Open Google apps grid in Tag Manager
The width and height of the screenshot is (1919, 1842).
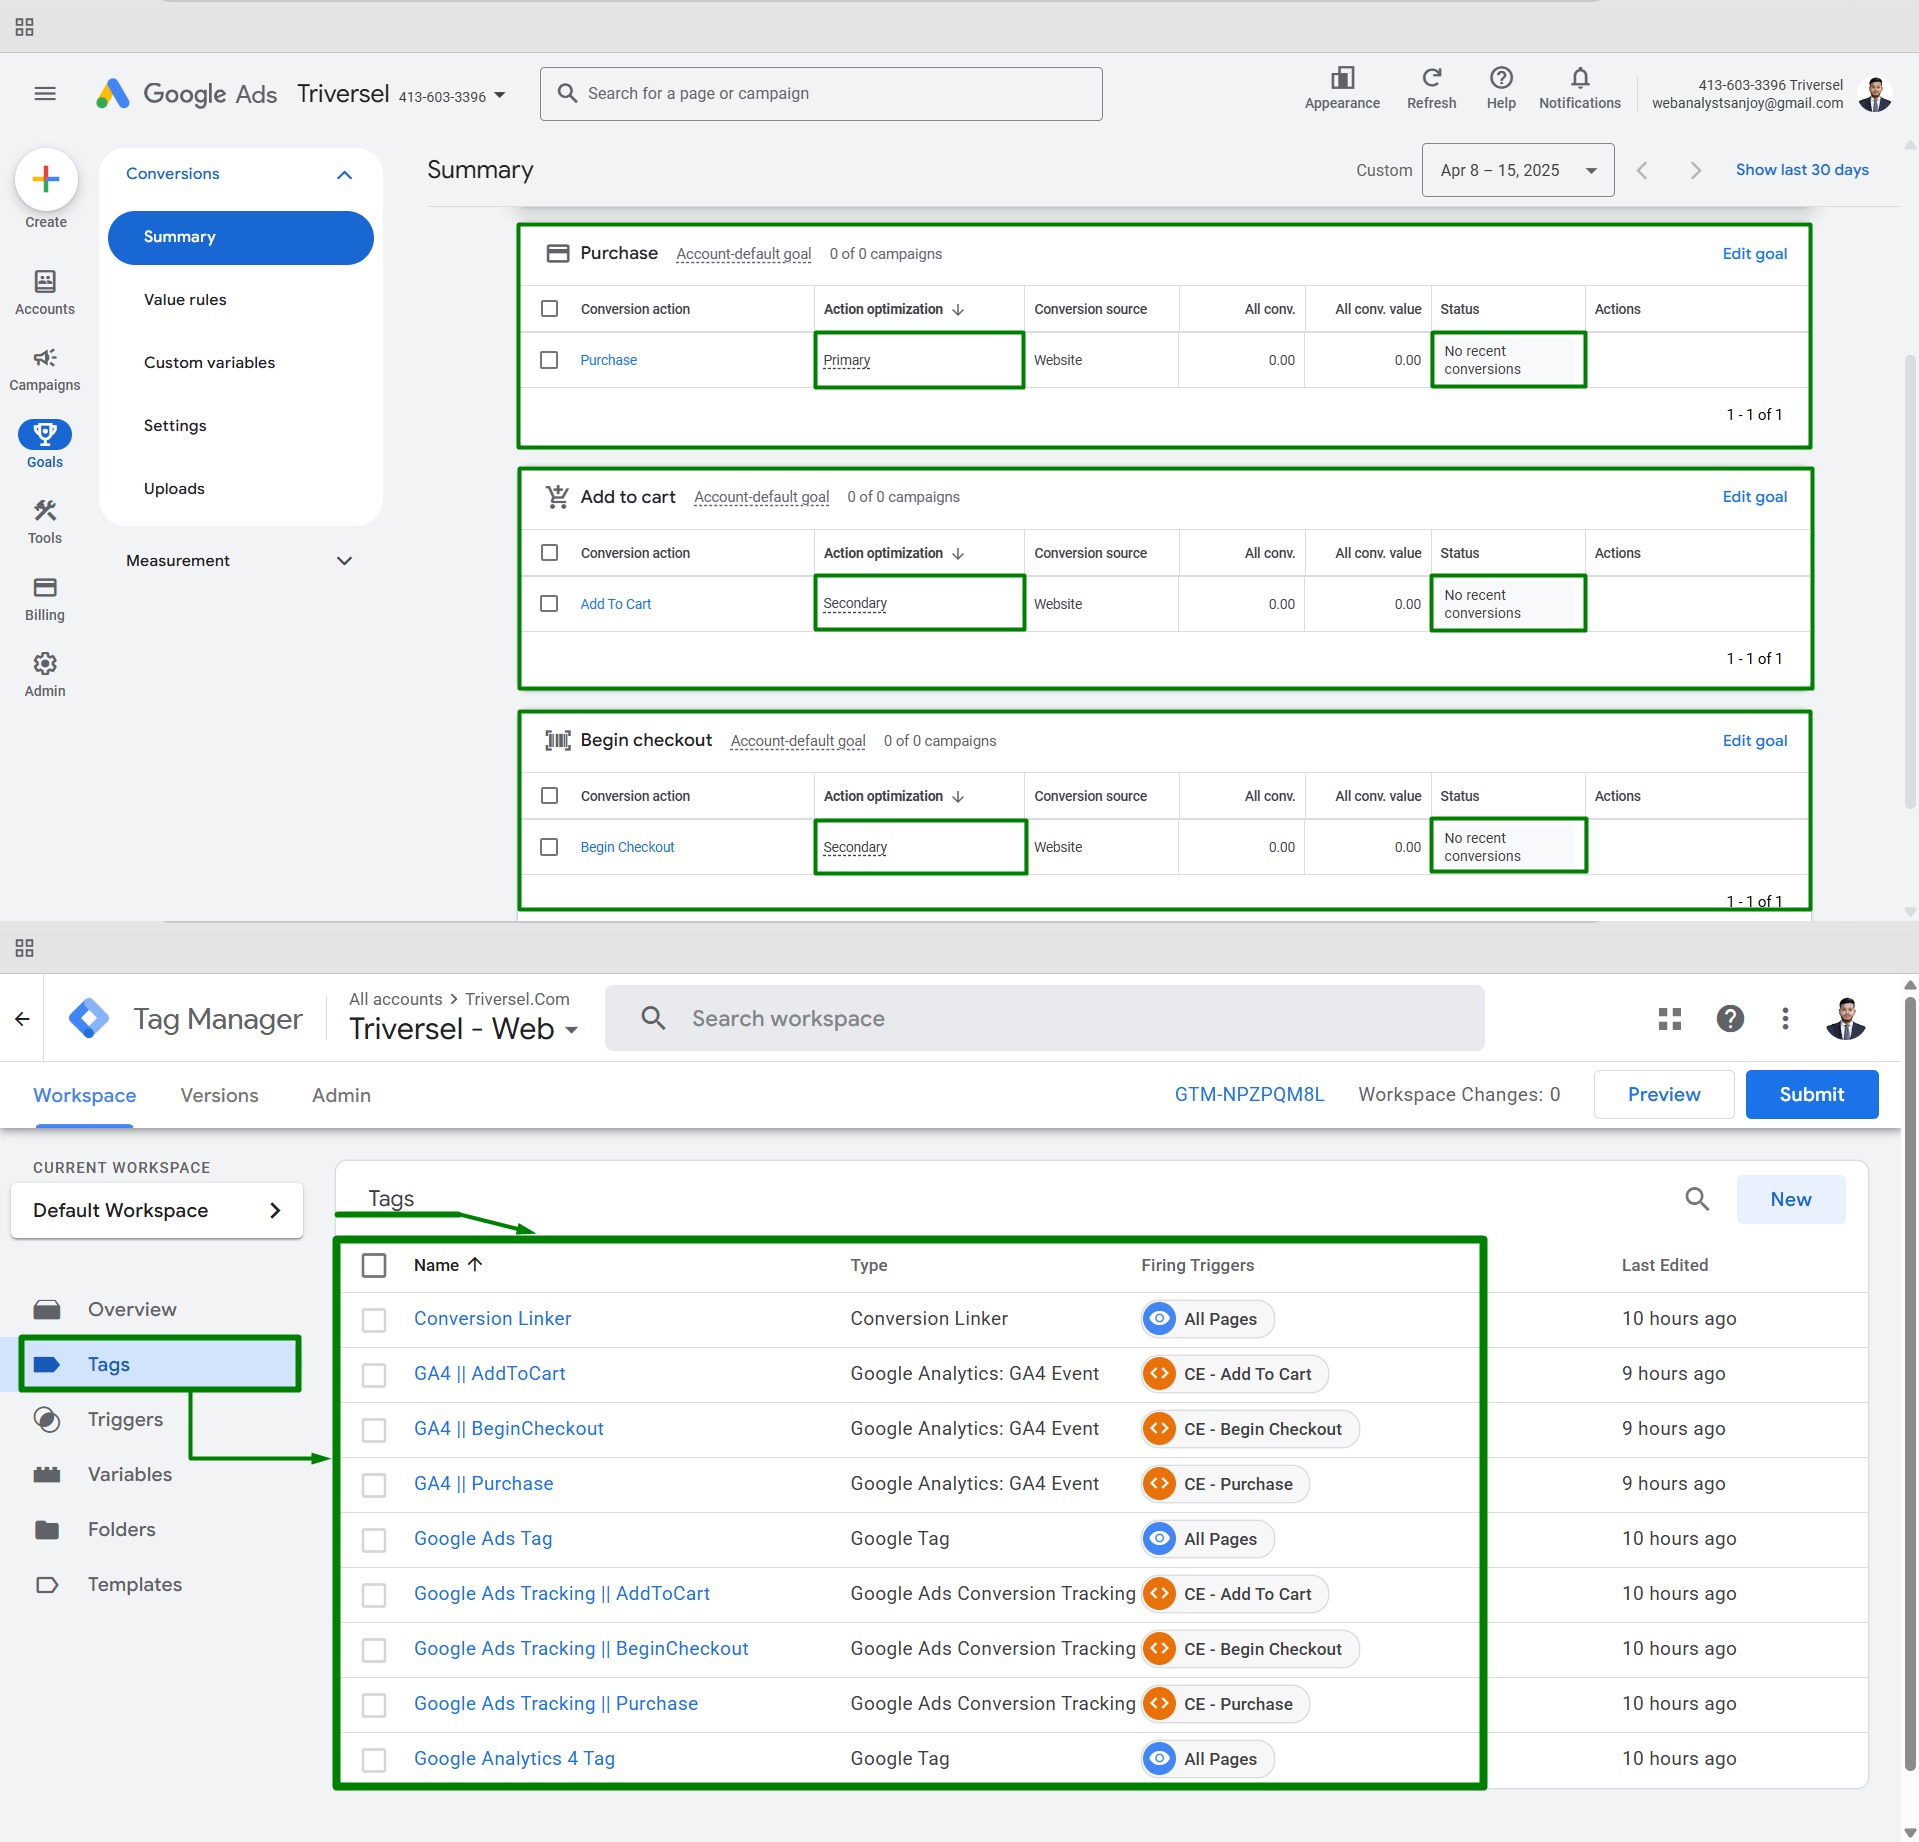pos(1669,1018)
